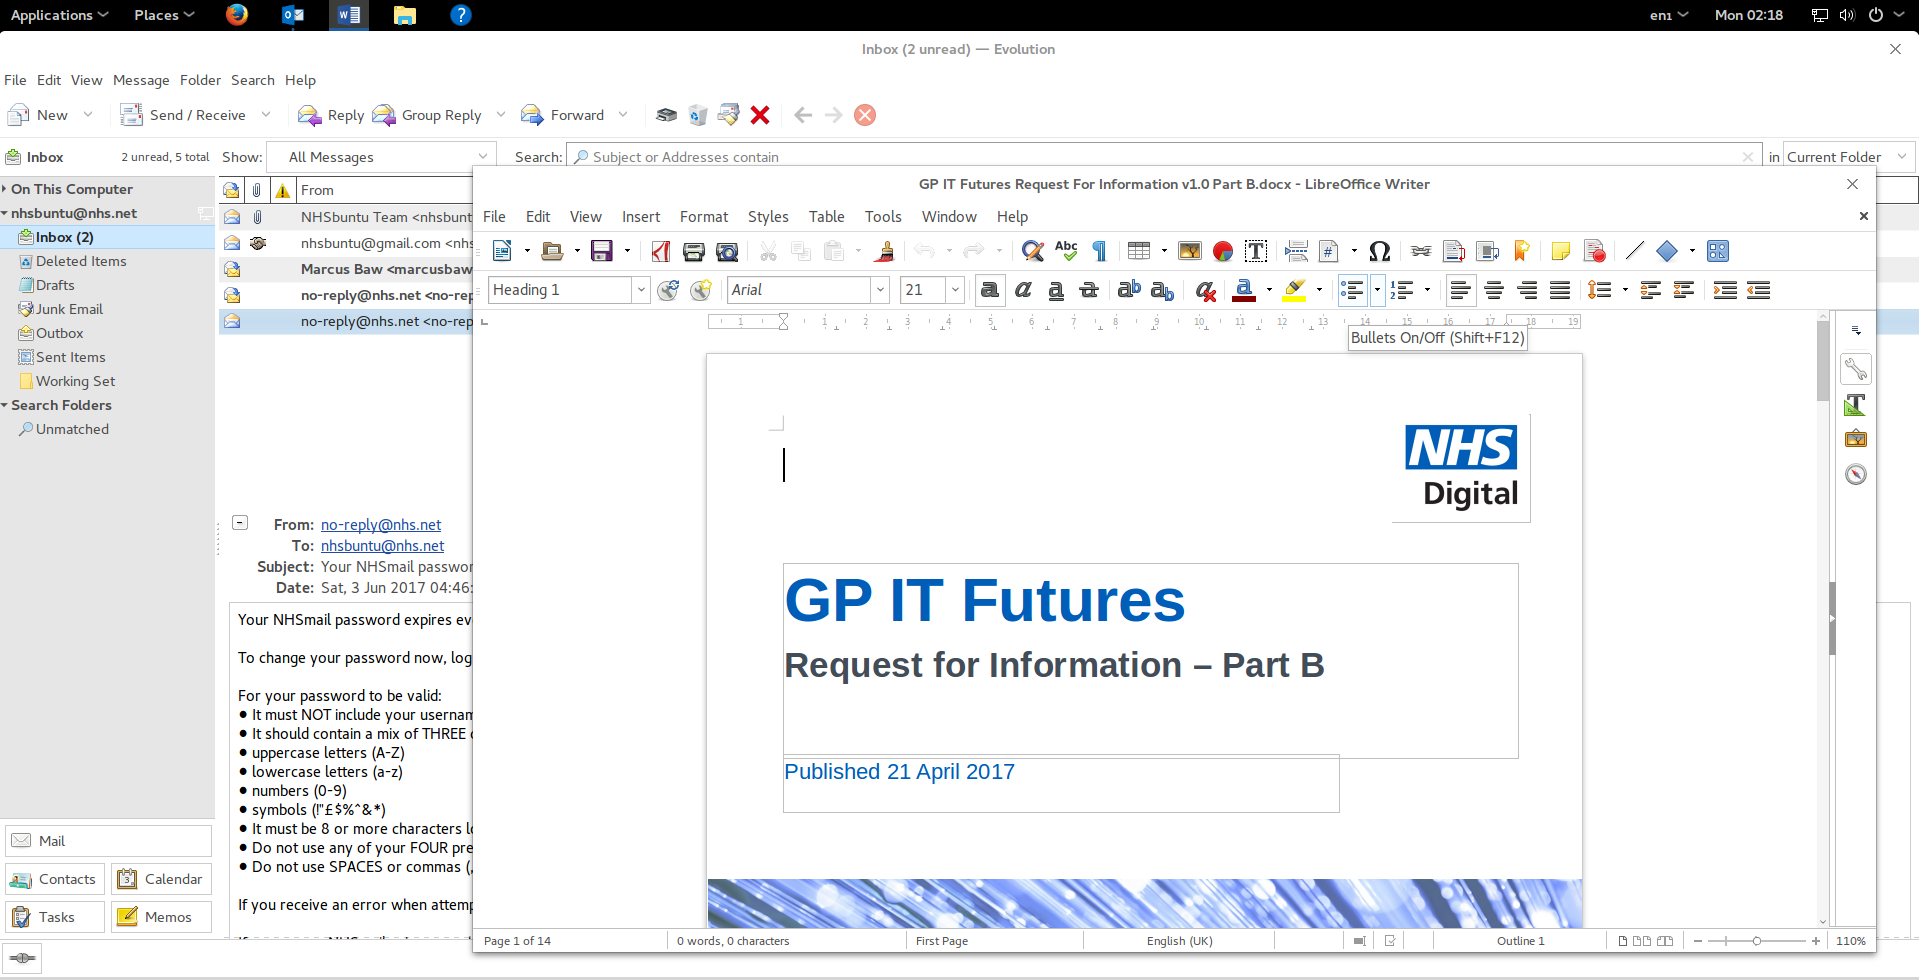Click the New Style icon

(701, 290)
